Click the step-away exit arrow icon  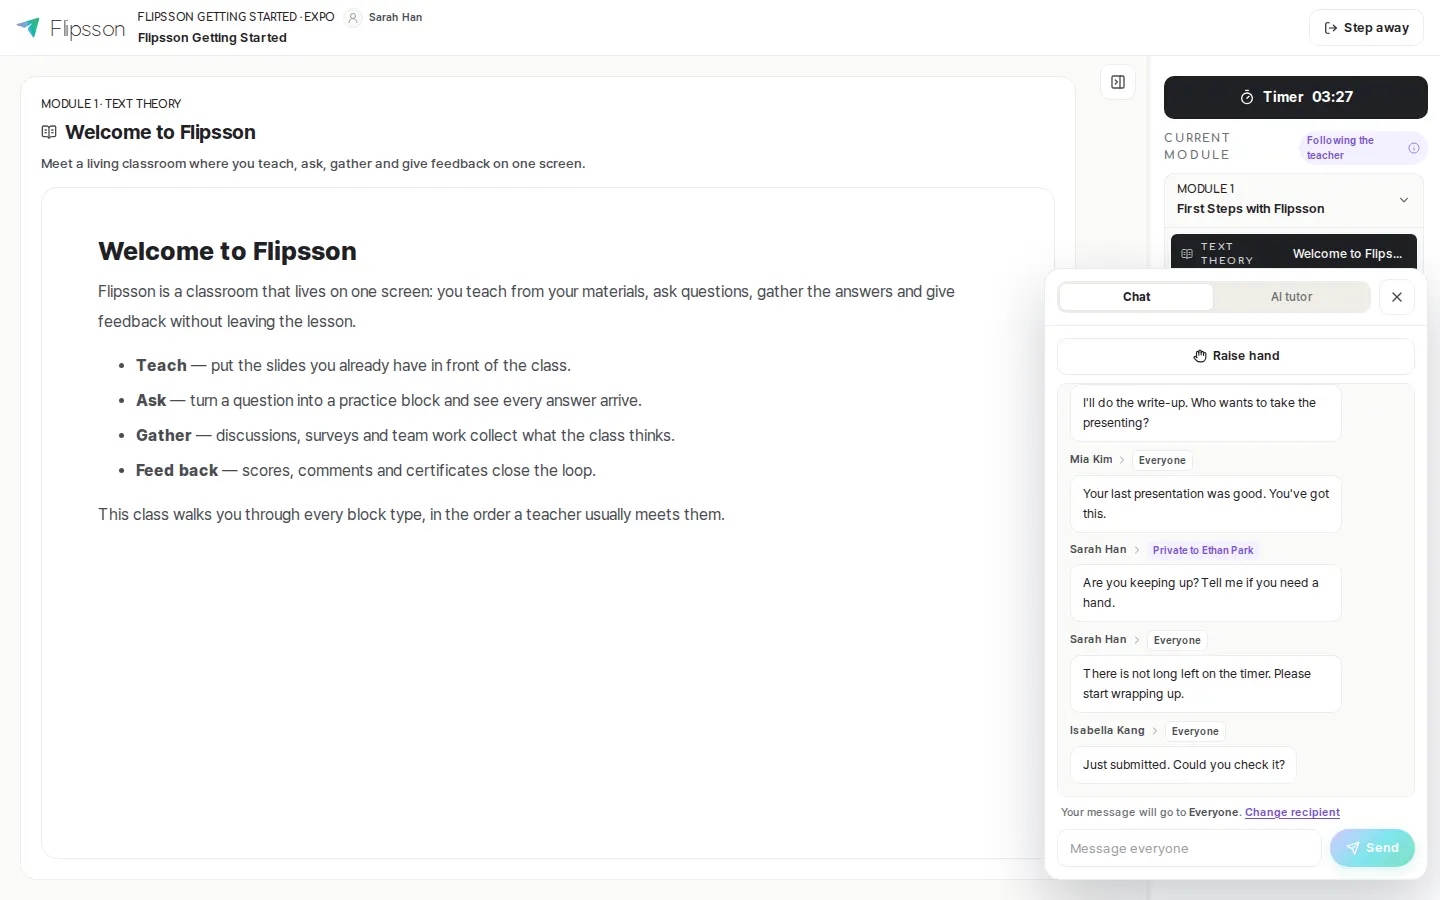coord(1331,28)
